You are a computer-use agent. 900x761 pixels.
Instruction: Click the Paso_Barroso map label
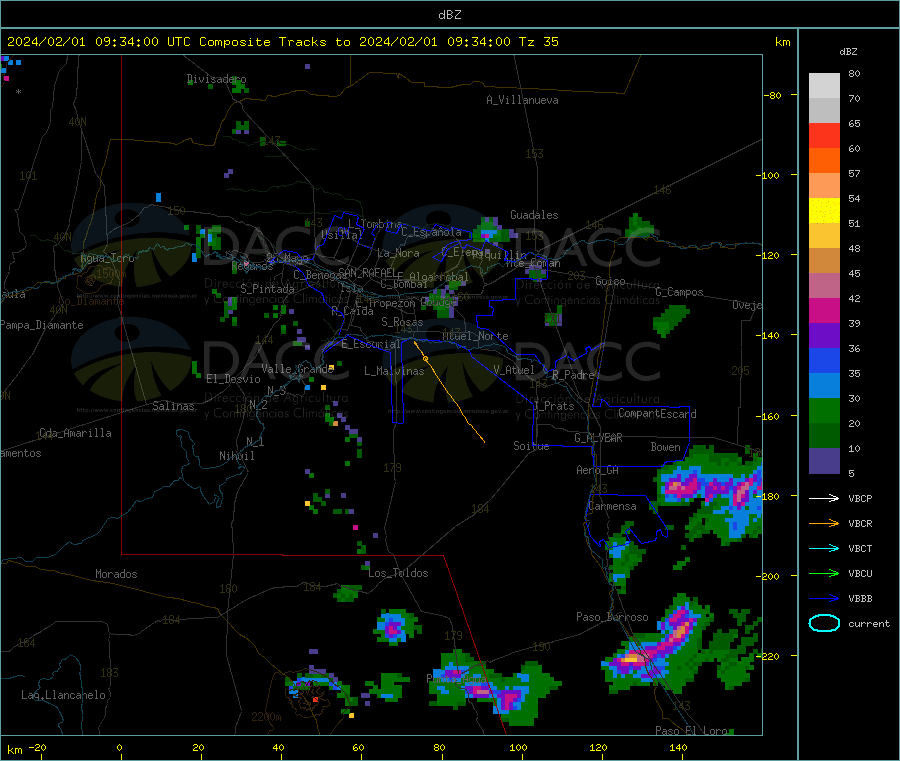tap(612, 617)
